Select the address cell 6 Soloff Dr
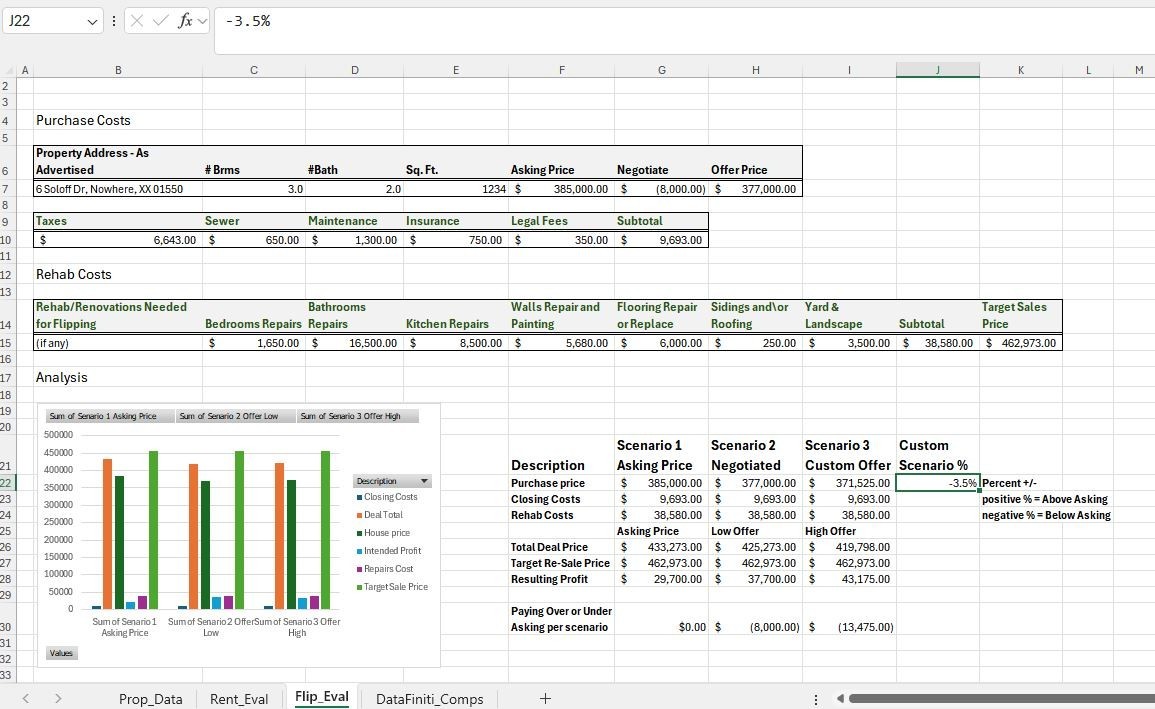 [118, 188]
